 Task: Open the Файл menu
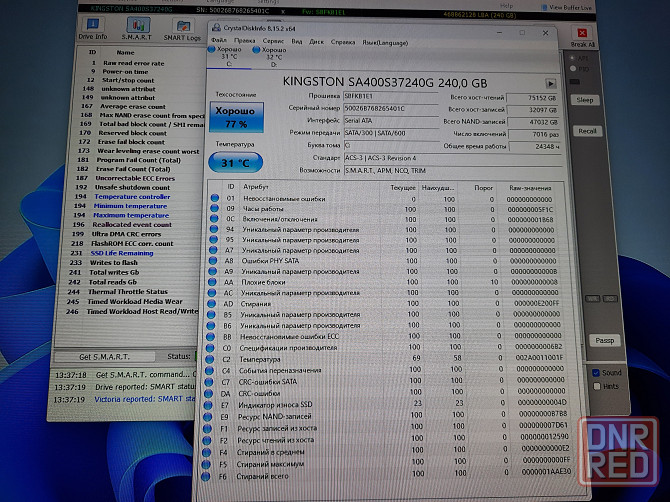click(x=219, y=41)
